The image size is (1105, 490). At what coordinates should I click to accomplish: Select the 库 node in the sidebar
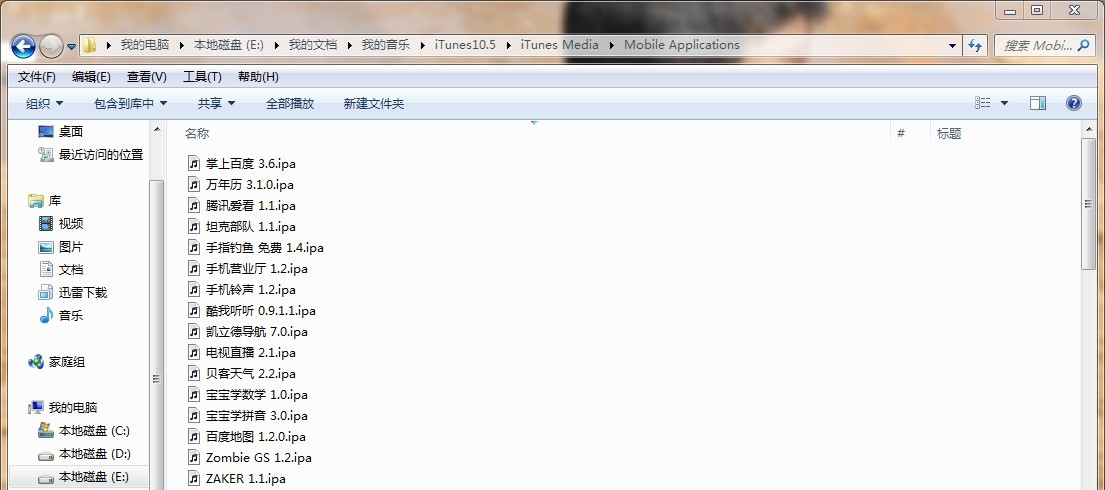54,201
